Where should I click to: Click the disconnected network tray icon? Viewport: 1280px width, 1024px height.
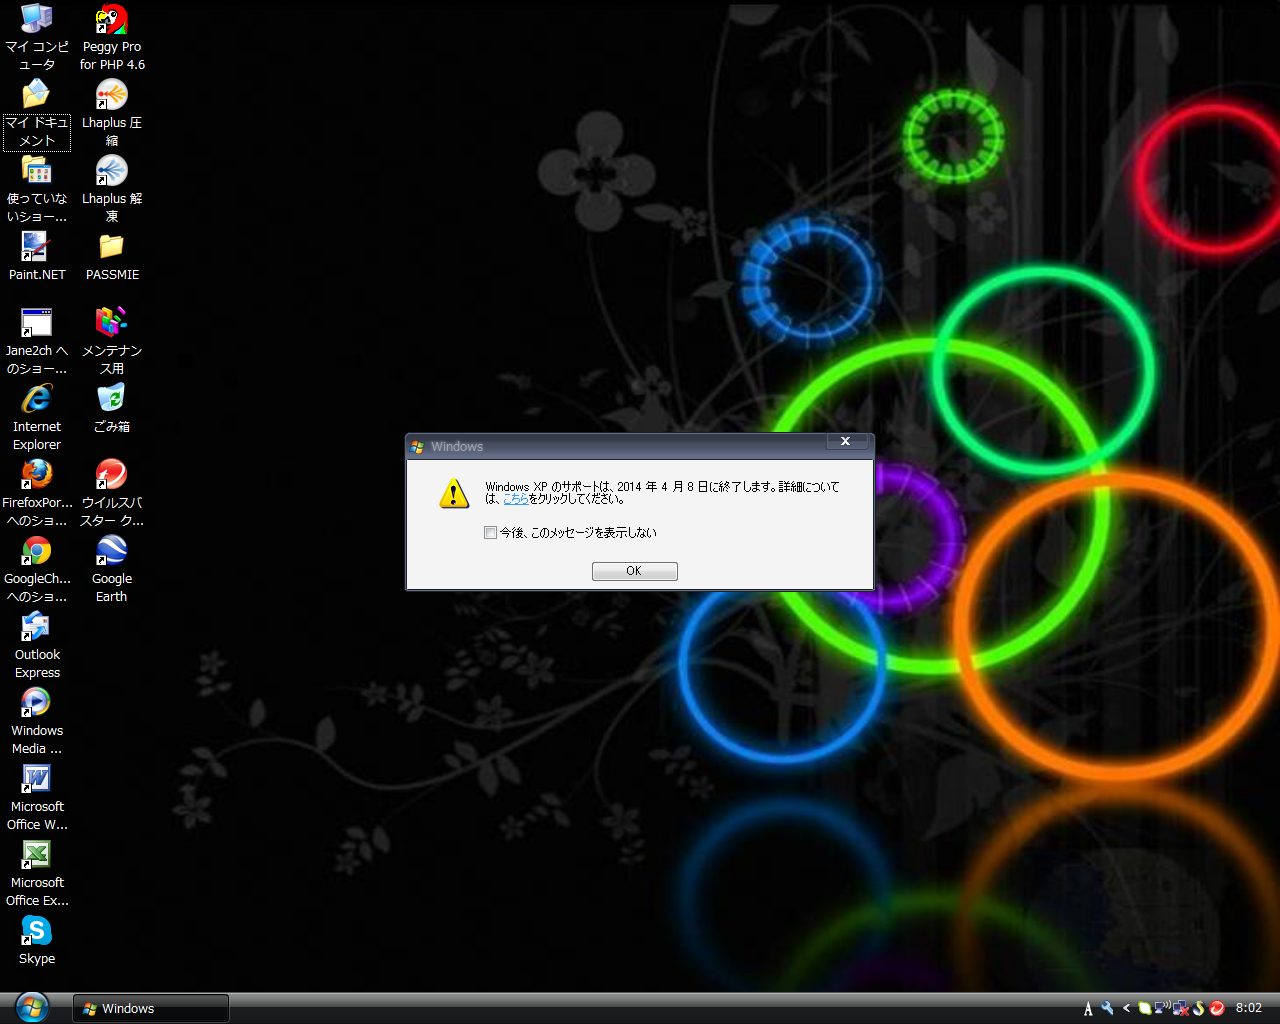pos(1181,1008)
